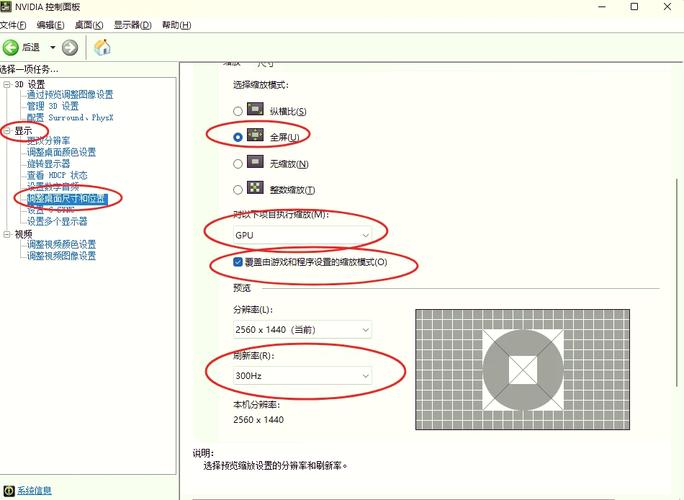Maximize the NVIDIA 控制面板 window

coord(634,7)
